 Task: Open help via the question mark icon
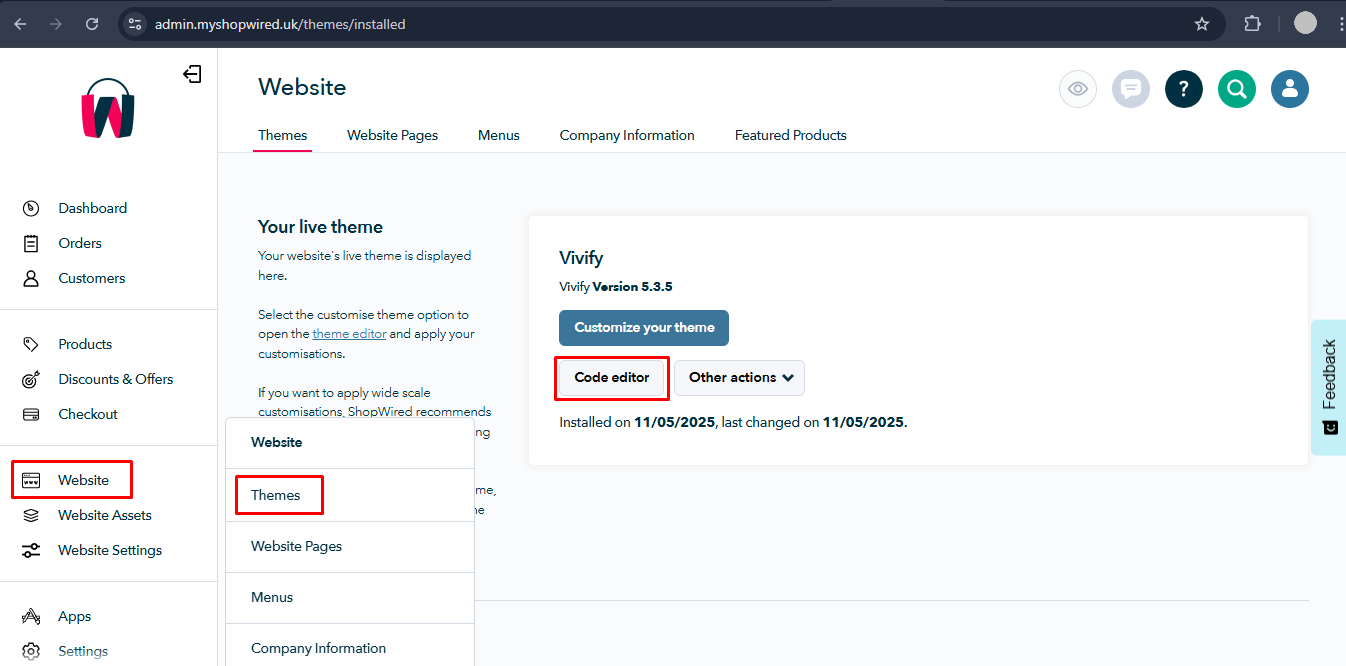coord(1184,89)
